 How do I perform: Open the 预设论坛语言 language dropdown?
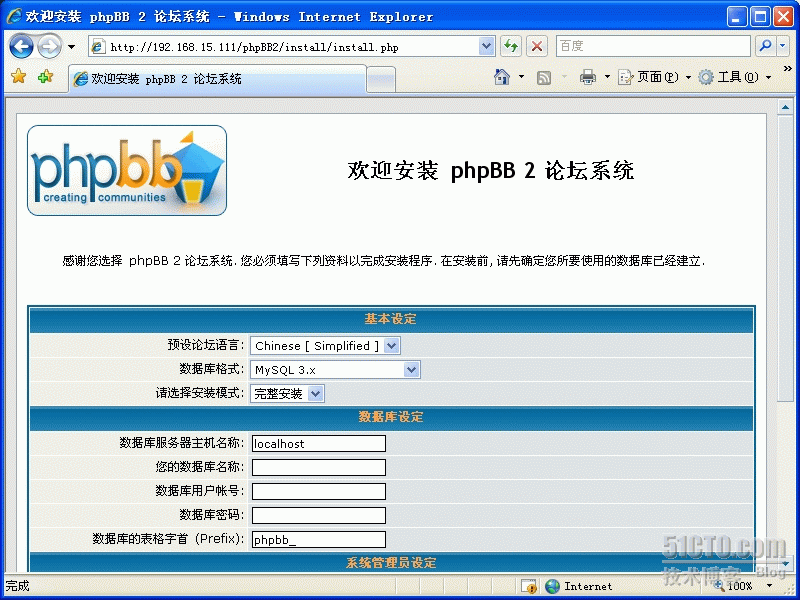click(326, 346)
